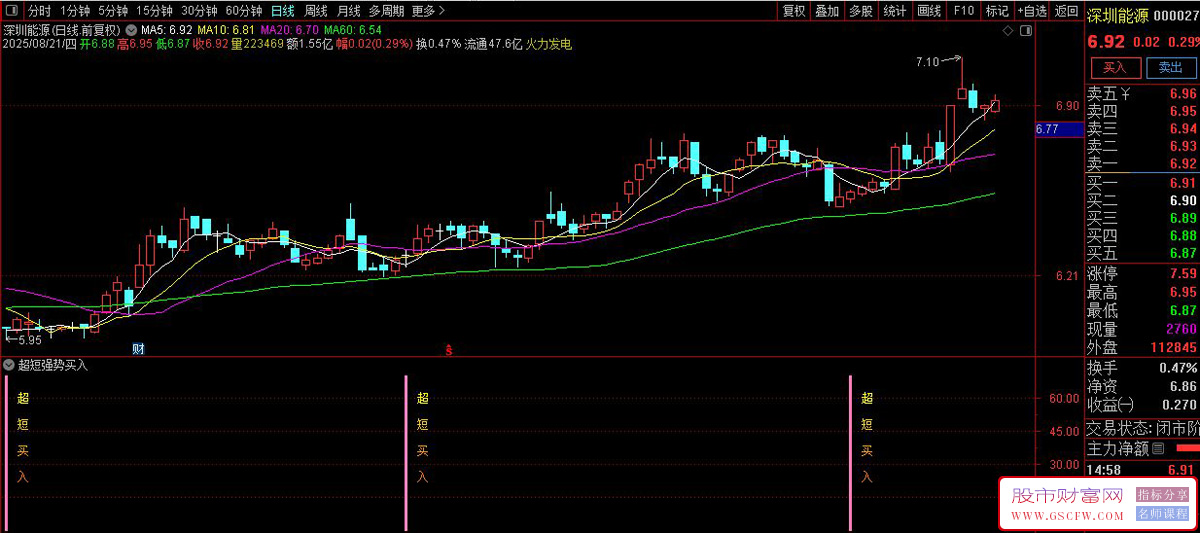Click the blue 卖出 sell button
The width and height of the screenshot is (1200, 533).
click(1170, 68)
